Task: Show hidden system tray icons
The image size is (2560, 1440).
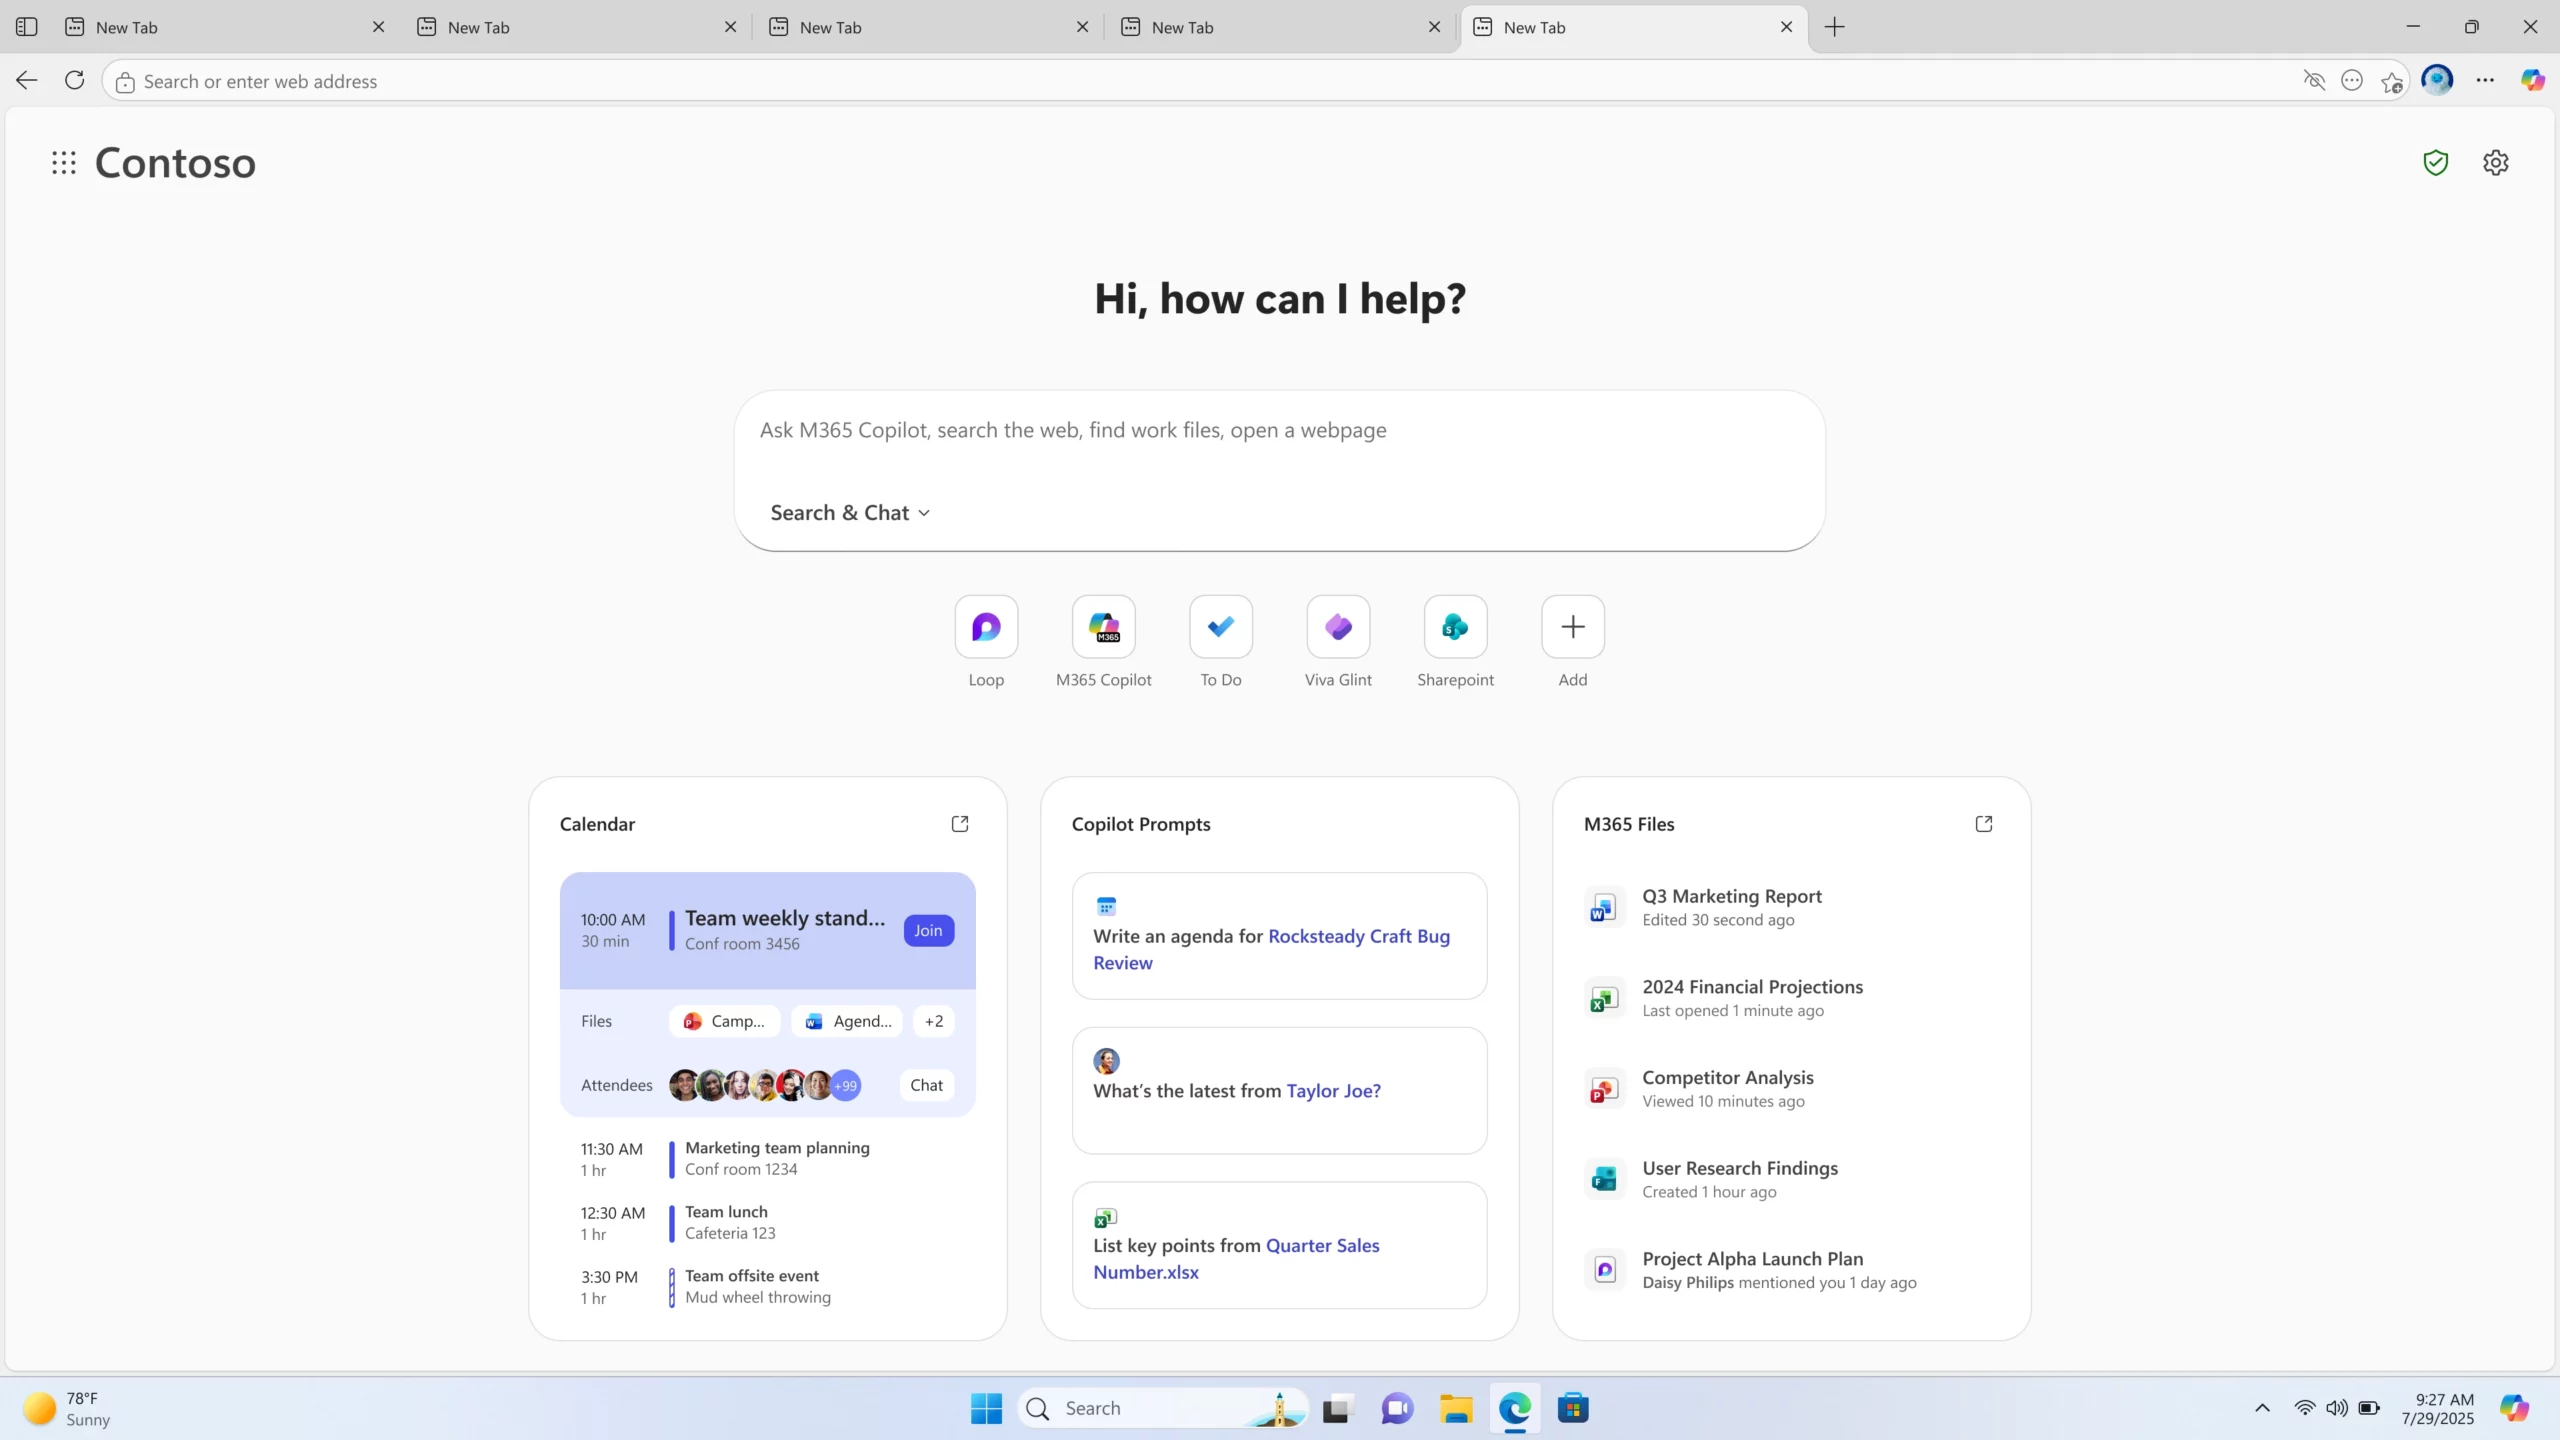Action: pyautogui.click(x=2261, y=1408)
